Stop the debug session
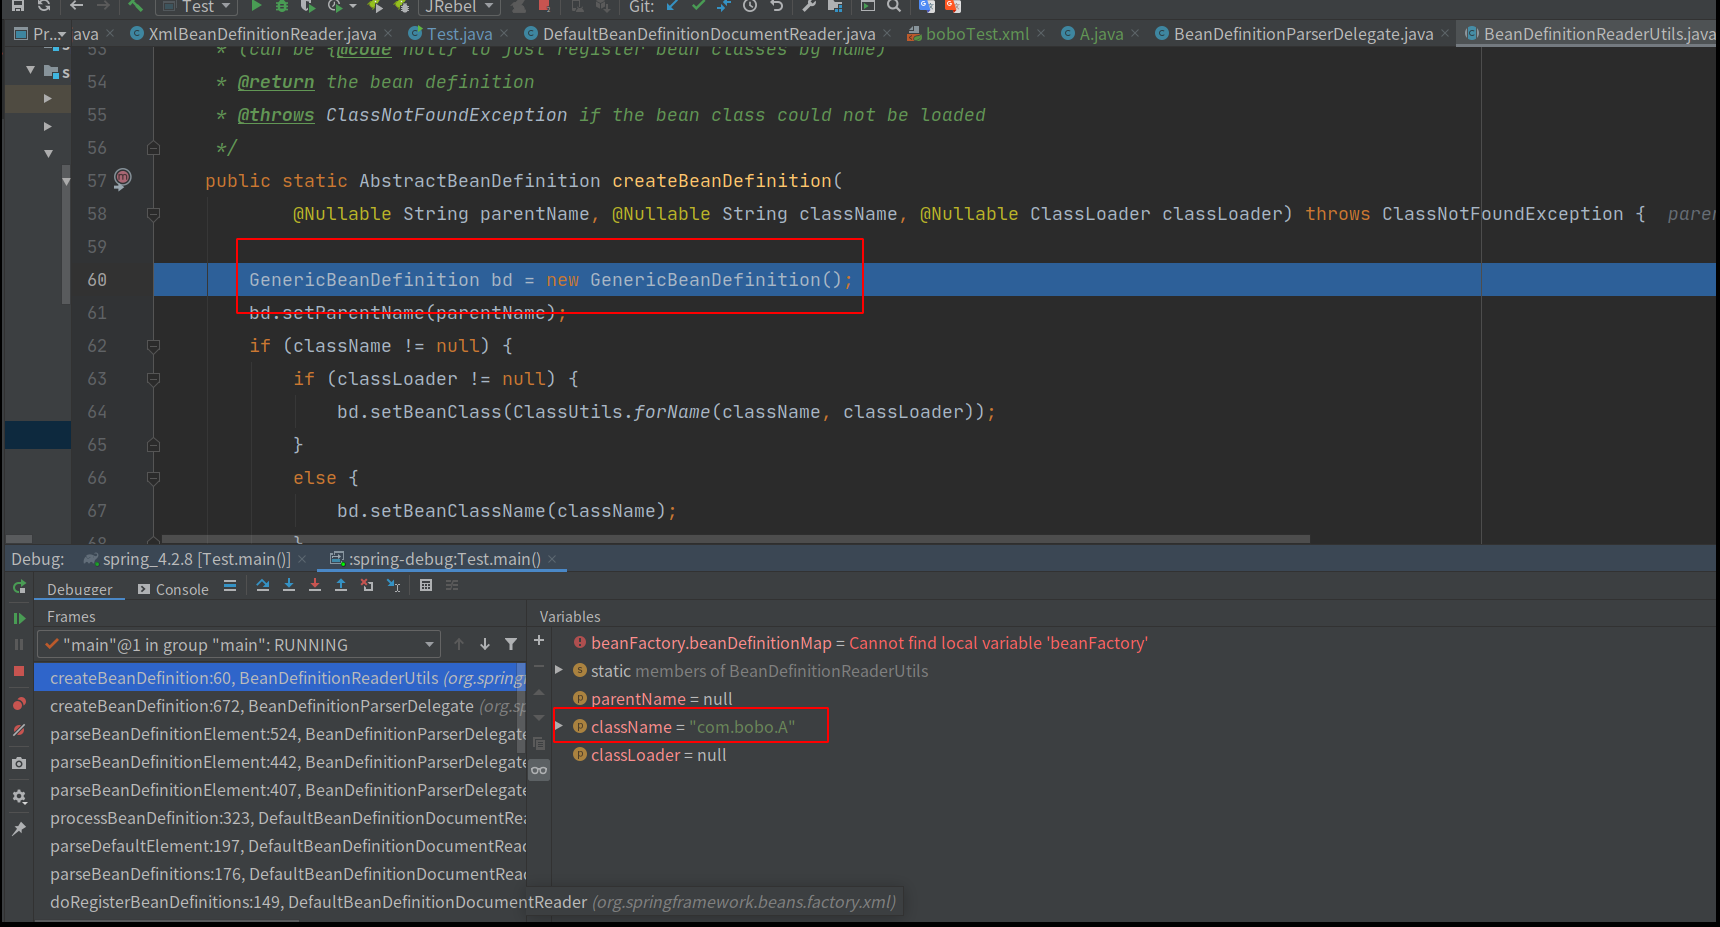This screenshot has height=927, width=1720. click(x=19, y=671)
